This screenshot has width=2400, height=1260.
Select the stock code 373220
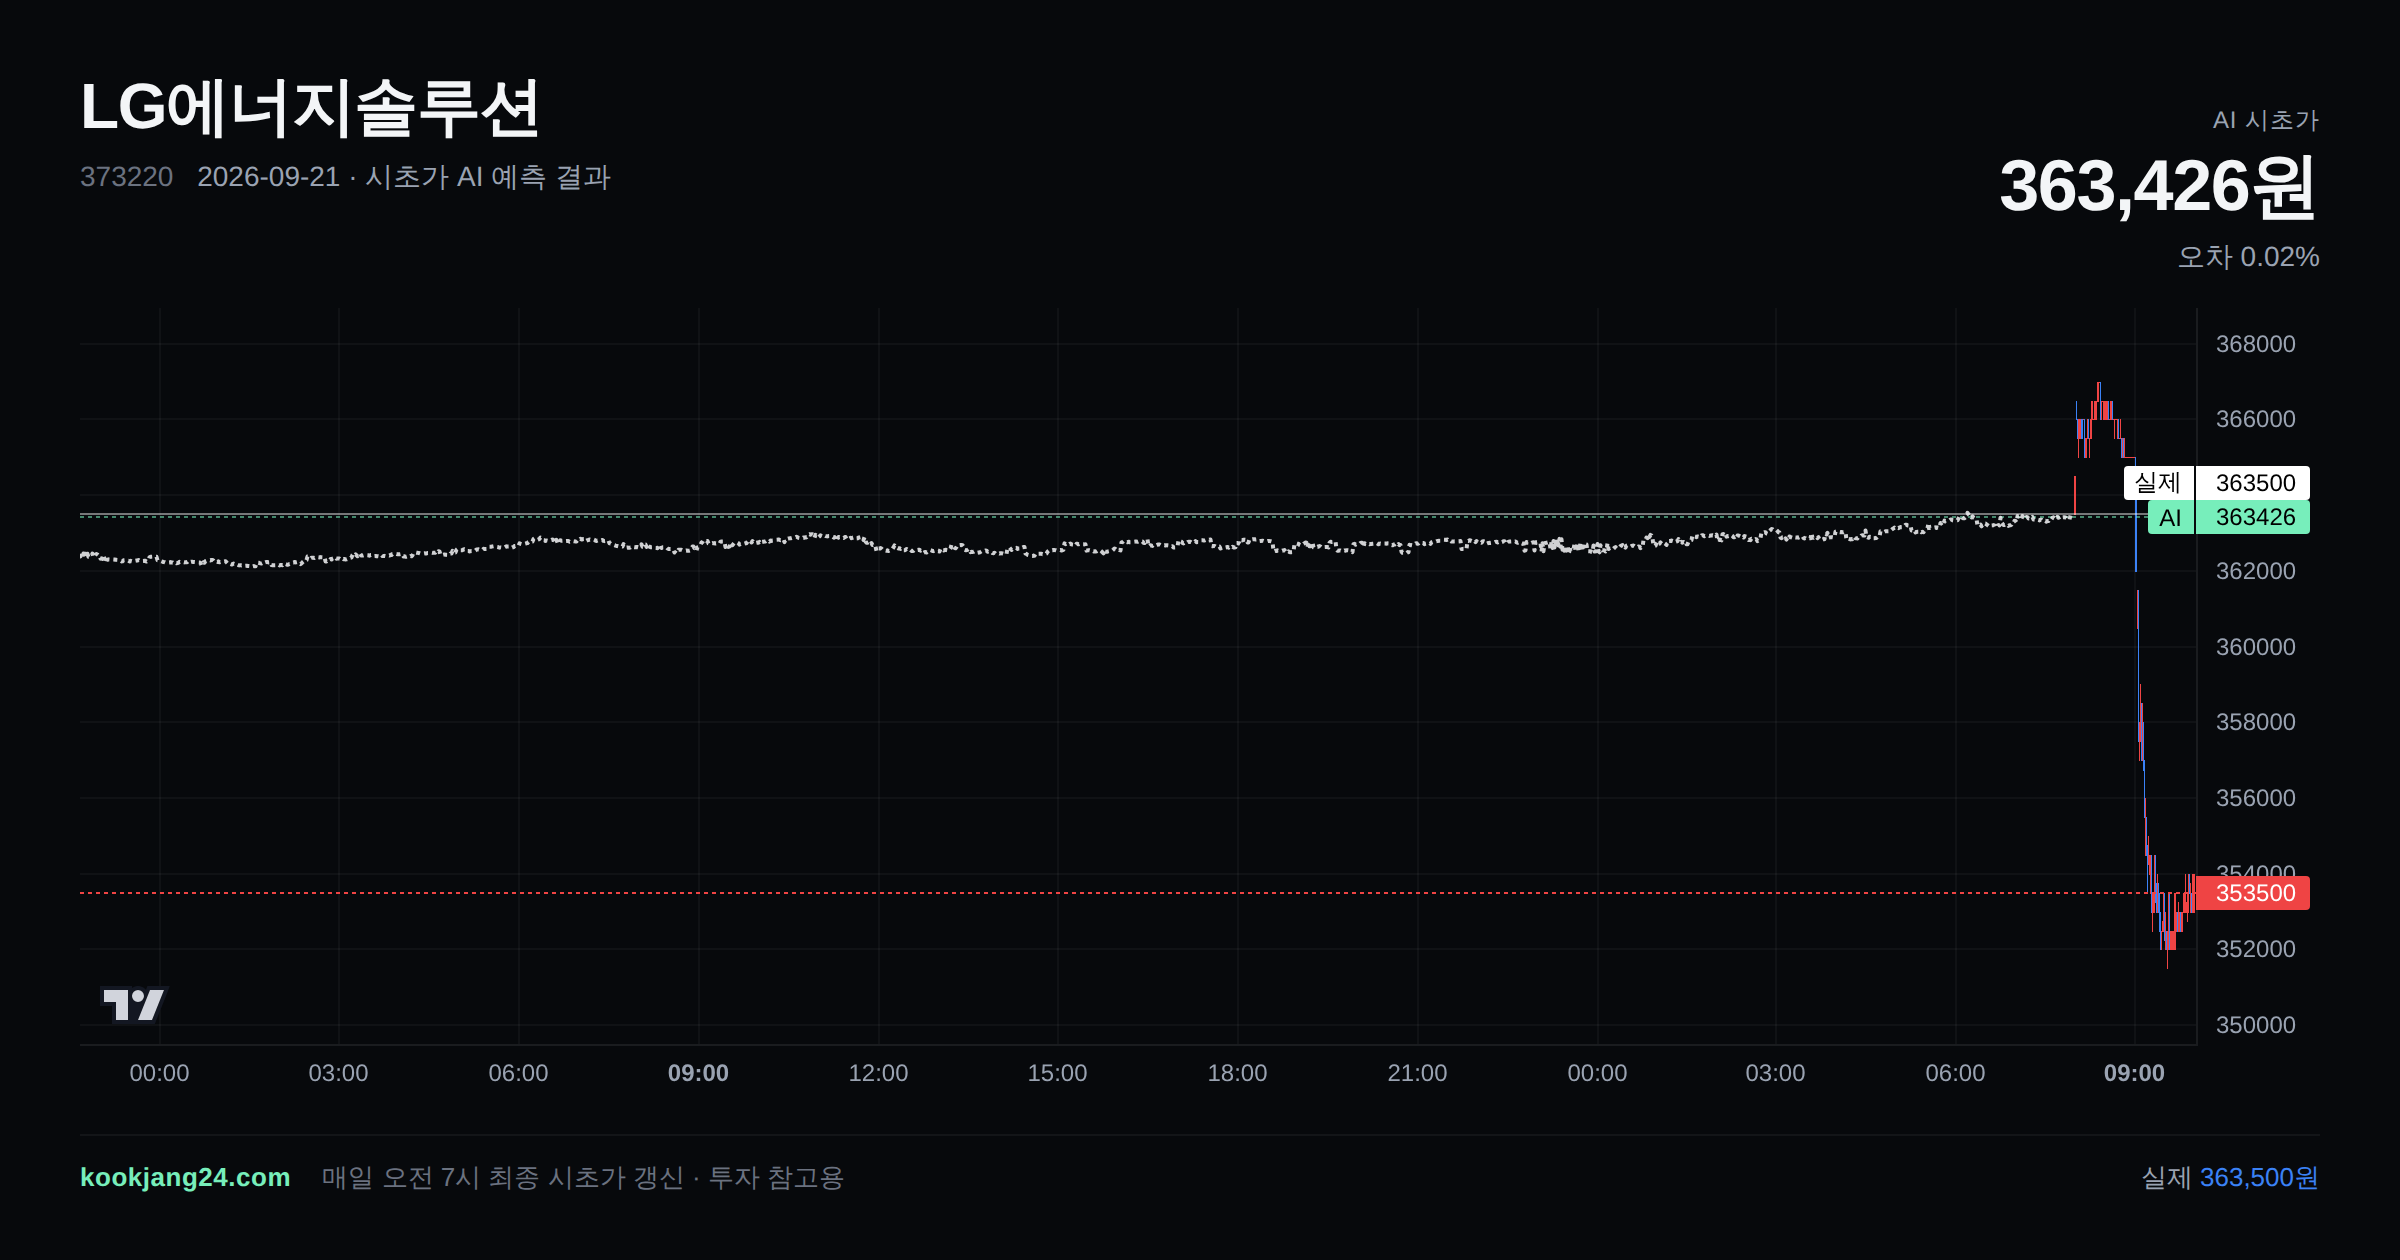126,177
